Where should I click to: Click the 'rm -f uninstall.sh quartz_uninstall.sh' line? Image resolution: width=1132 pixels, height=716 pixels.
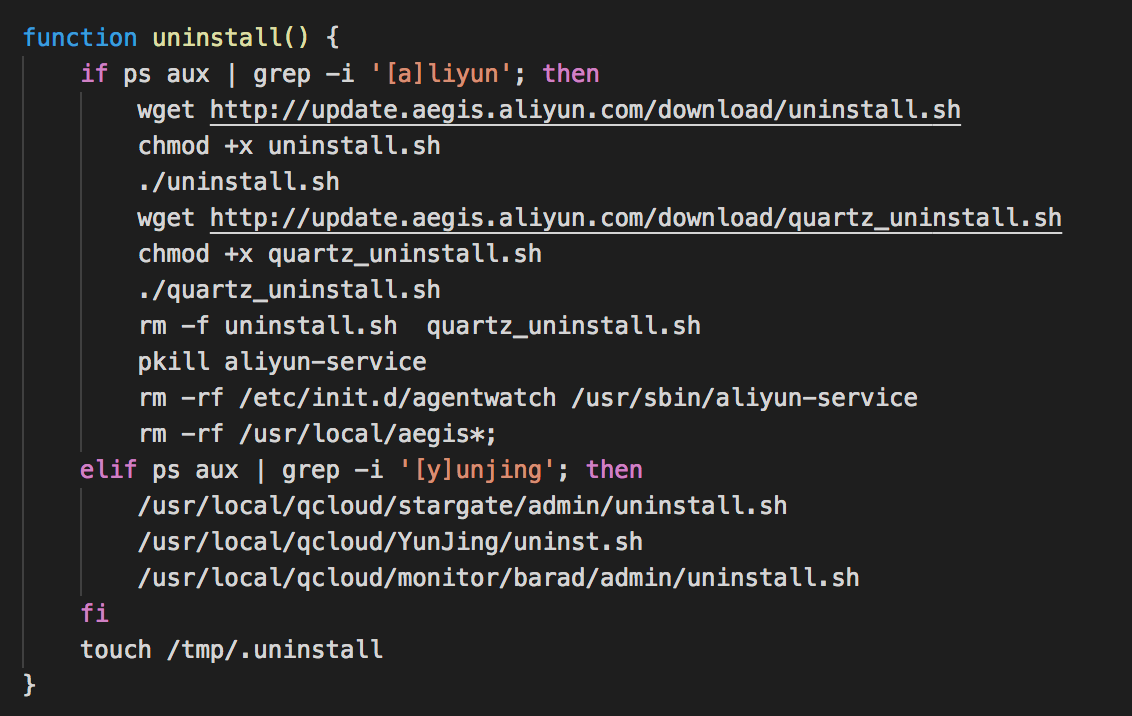coord(419,326)
